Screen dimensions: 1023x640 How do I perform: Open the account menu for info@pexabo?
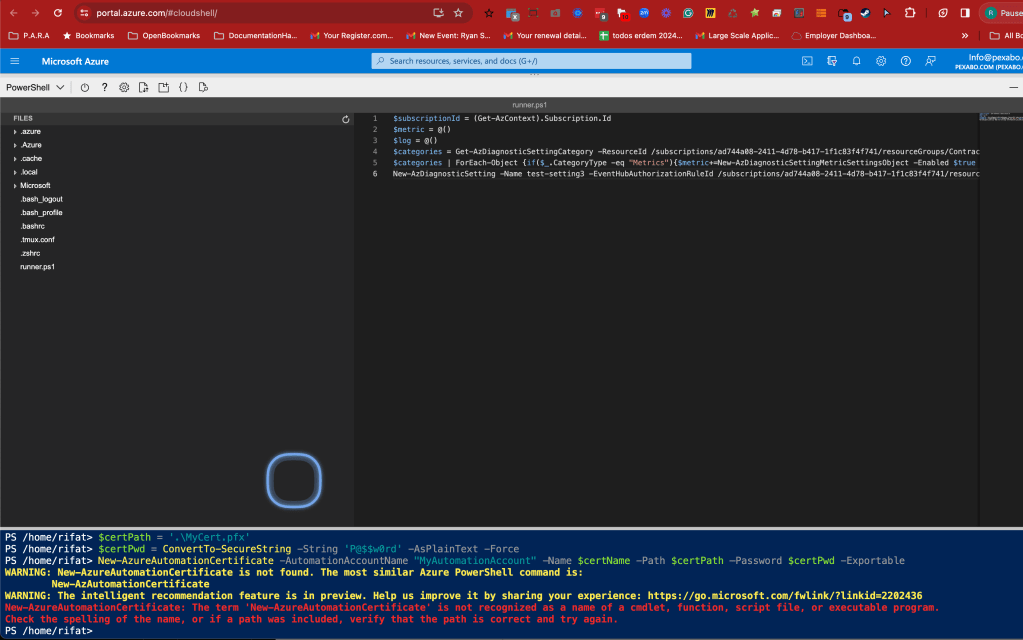tap(988, 61)
